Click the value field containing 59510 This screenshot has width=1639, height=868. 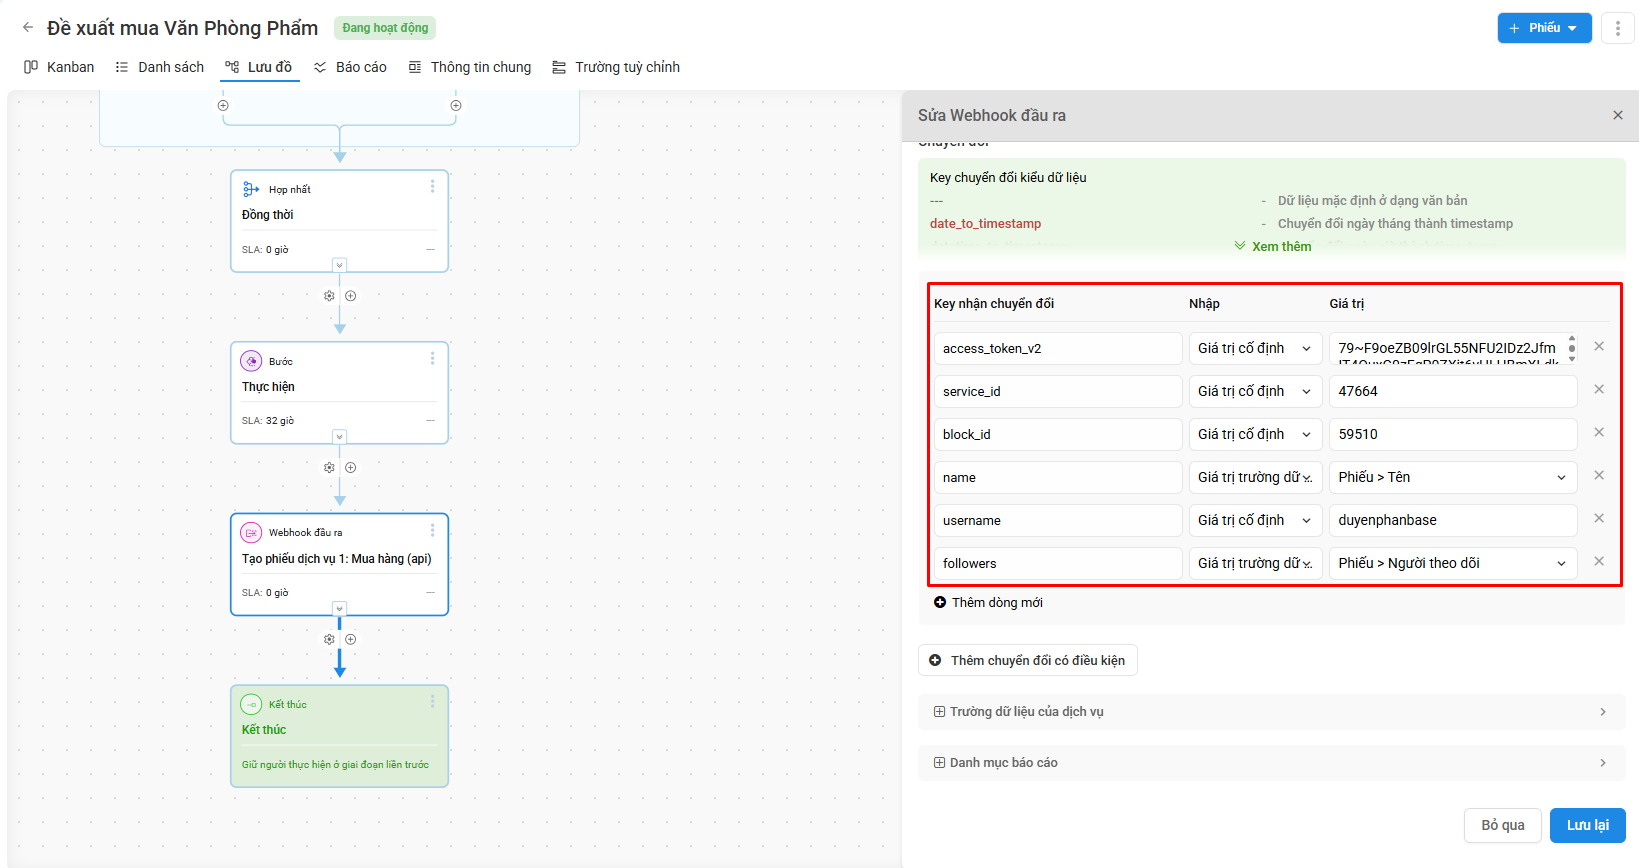point(1453,434)
